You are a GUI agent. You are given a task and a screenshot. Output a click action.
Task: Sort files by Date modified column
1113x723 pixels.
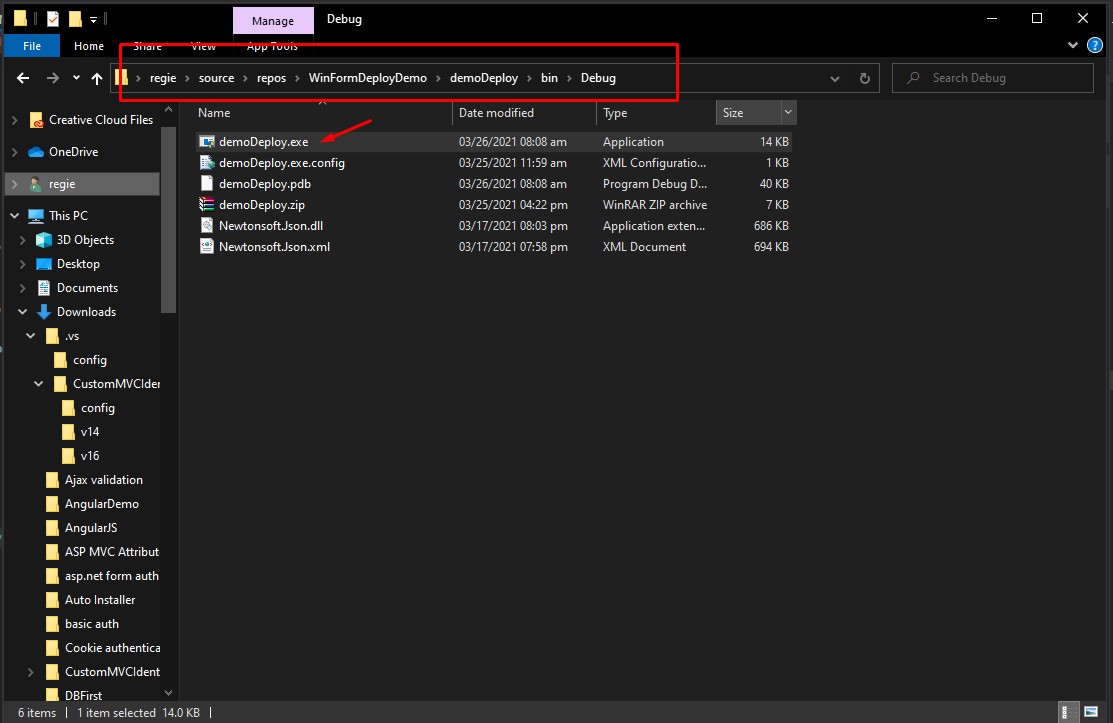click(496, 113)
